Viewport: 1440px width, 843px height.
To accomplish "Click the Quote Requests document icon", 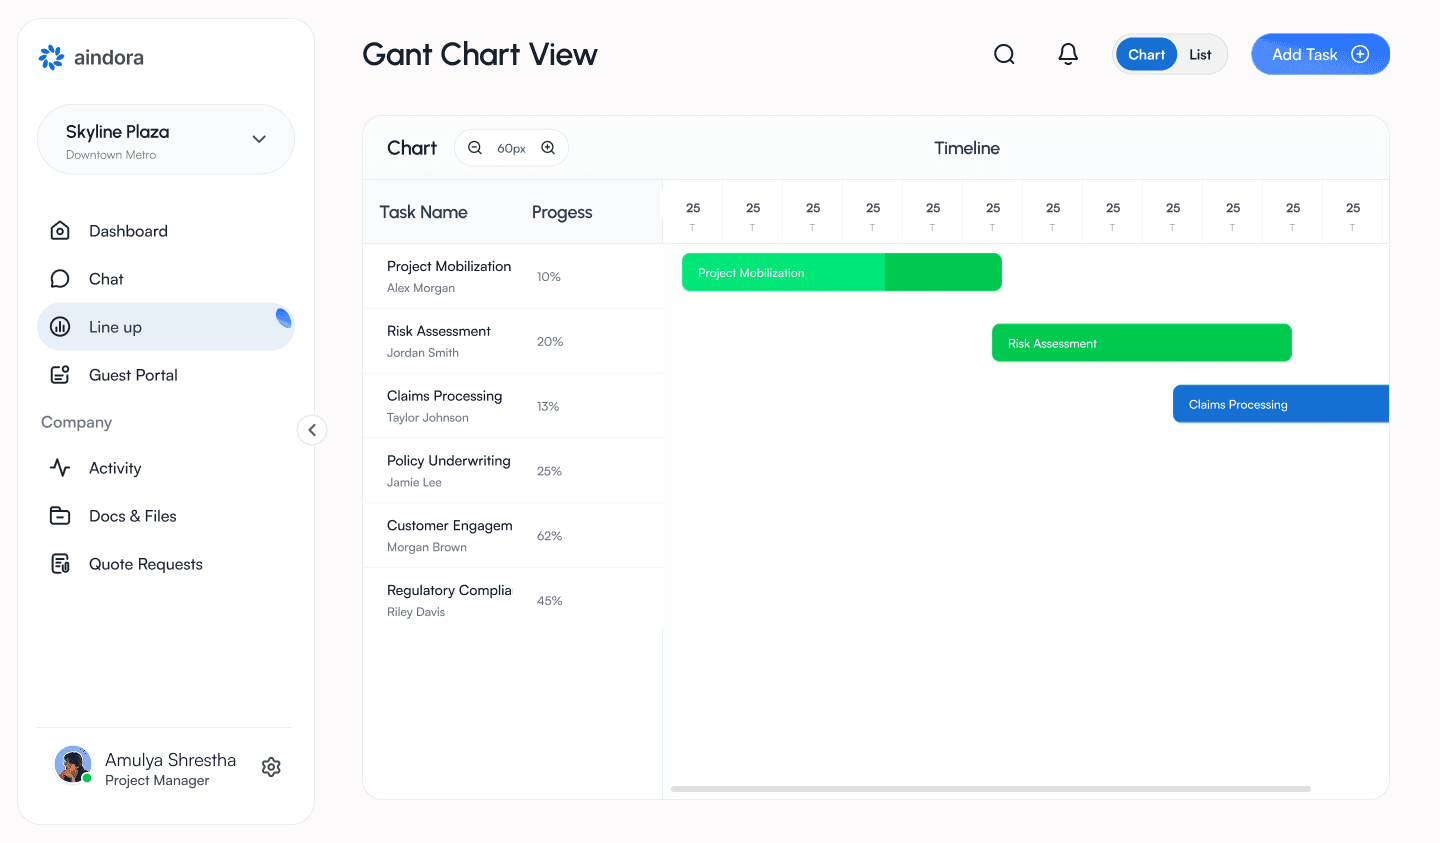I will coord(60,564).
